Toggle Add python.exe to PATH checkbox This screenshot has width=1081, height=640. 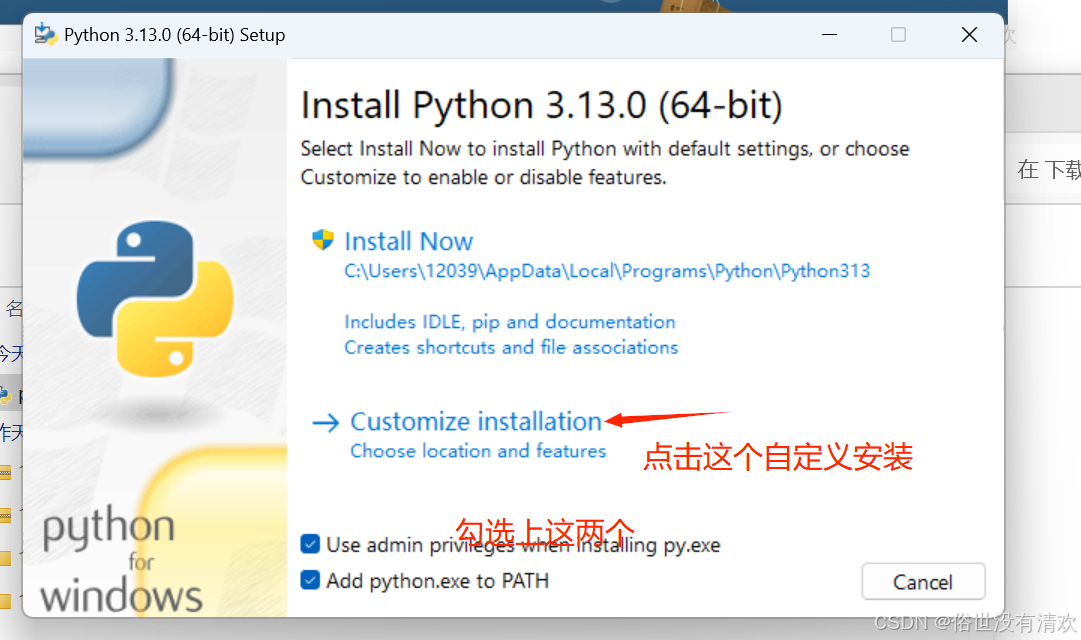coord(310,580)
